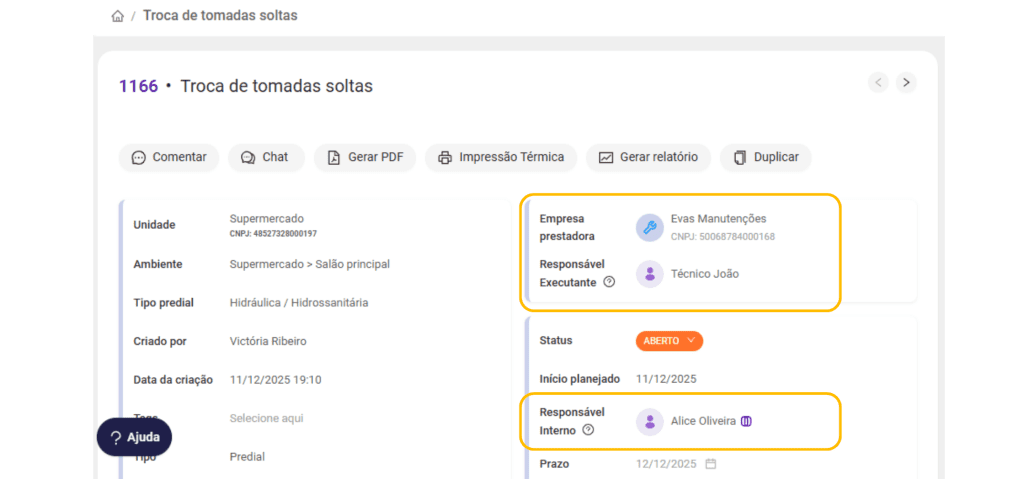Go to the next work order arrow
The height and width of the screenshot is (479, 1024).
(x=906, y=83)
